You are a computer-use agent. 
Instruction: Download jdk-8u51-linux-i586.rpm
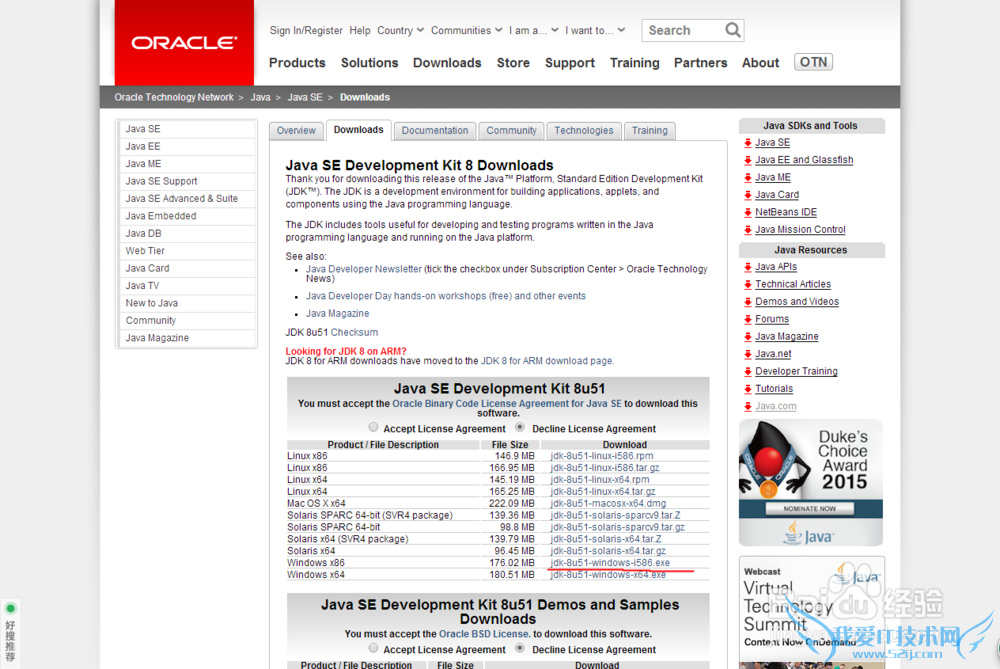[x=602, y=456]
